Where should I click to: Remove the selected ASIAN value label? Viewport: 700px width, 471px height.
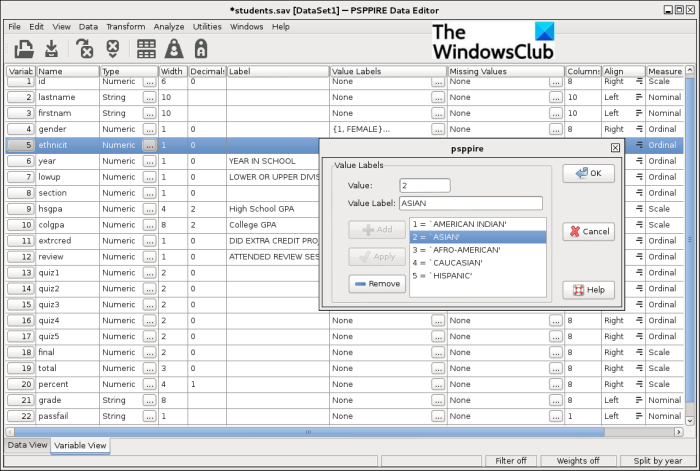coord(377,284)
